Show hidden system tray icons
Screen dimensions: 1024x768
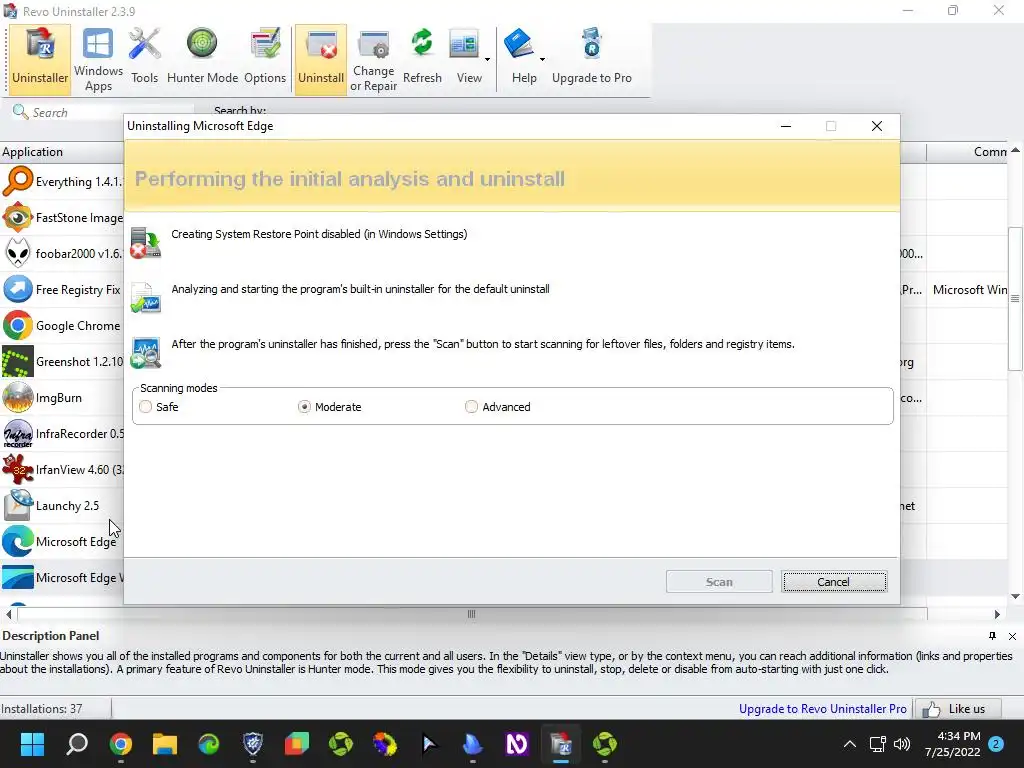(850, 744)
